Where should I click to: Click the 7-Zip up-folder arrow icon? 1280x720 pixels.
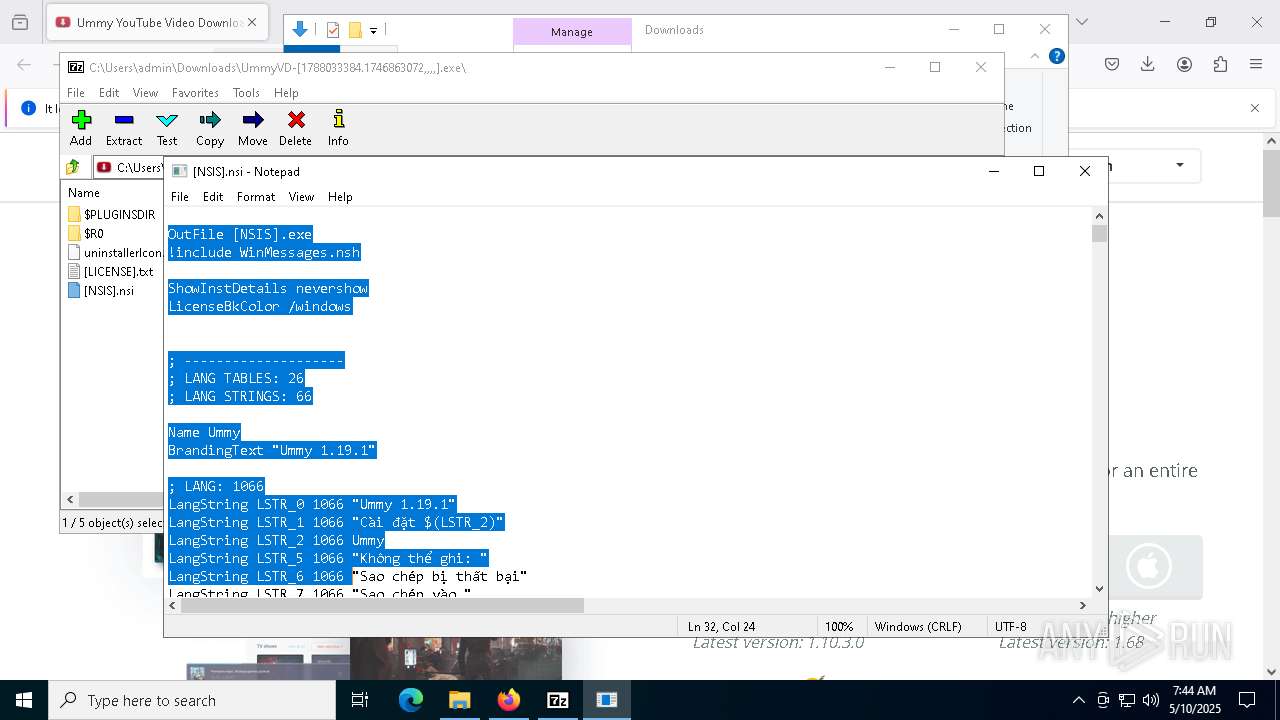pyautogui.click(x=73, y=167)
